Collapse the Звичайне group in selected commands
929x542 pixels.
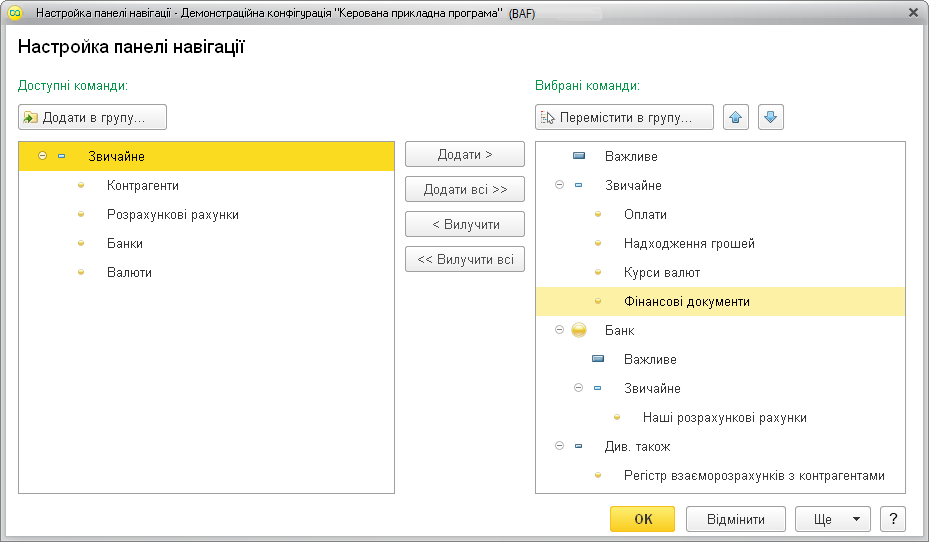559,185
